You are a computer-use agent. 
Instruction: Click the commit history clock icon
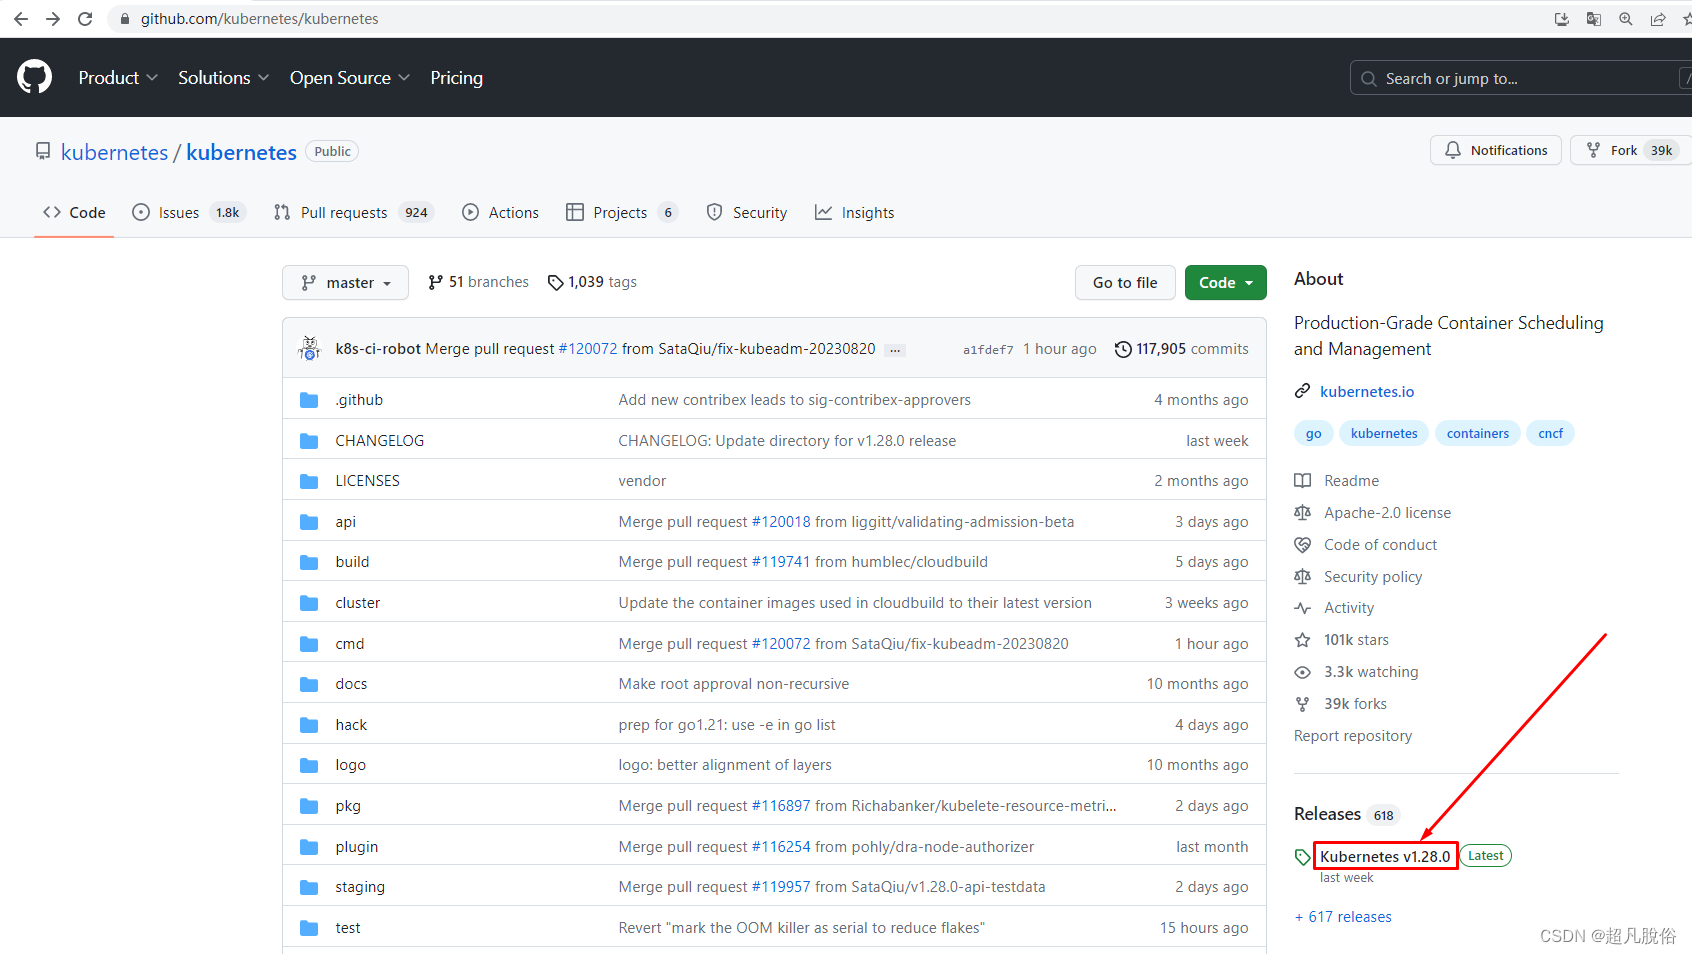tap(1123, 349)
